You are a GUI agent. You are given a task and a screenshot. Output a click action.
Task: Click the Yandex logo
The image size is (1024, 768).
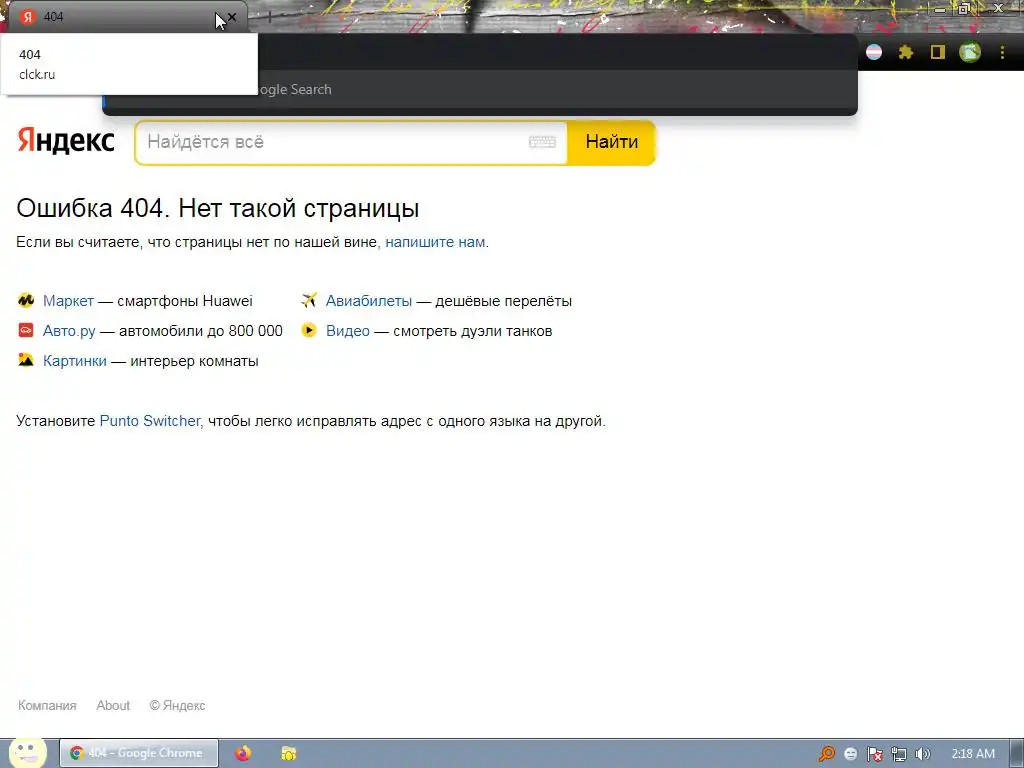pos(65,140)
